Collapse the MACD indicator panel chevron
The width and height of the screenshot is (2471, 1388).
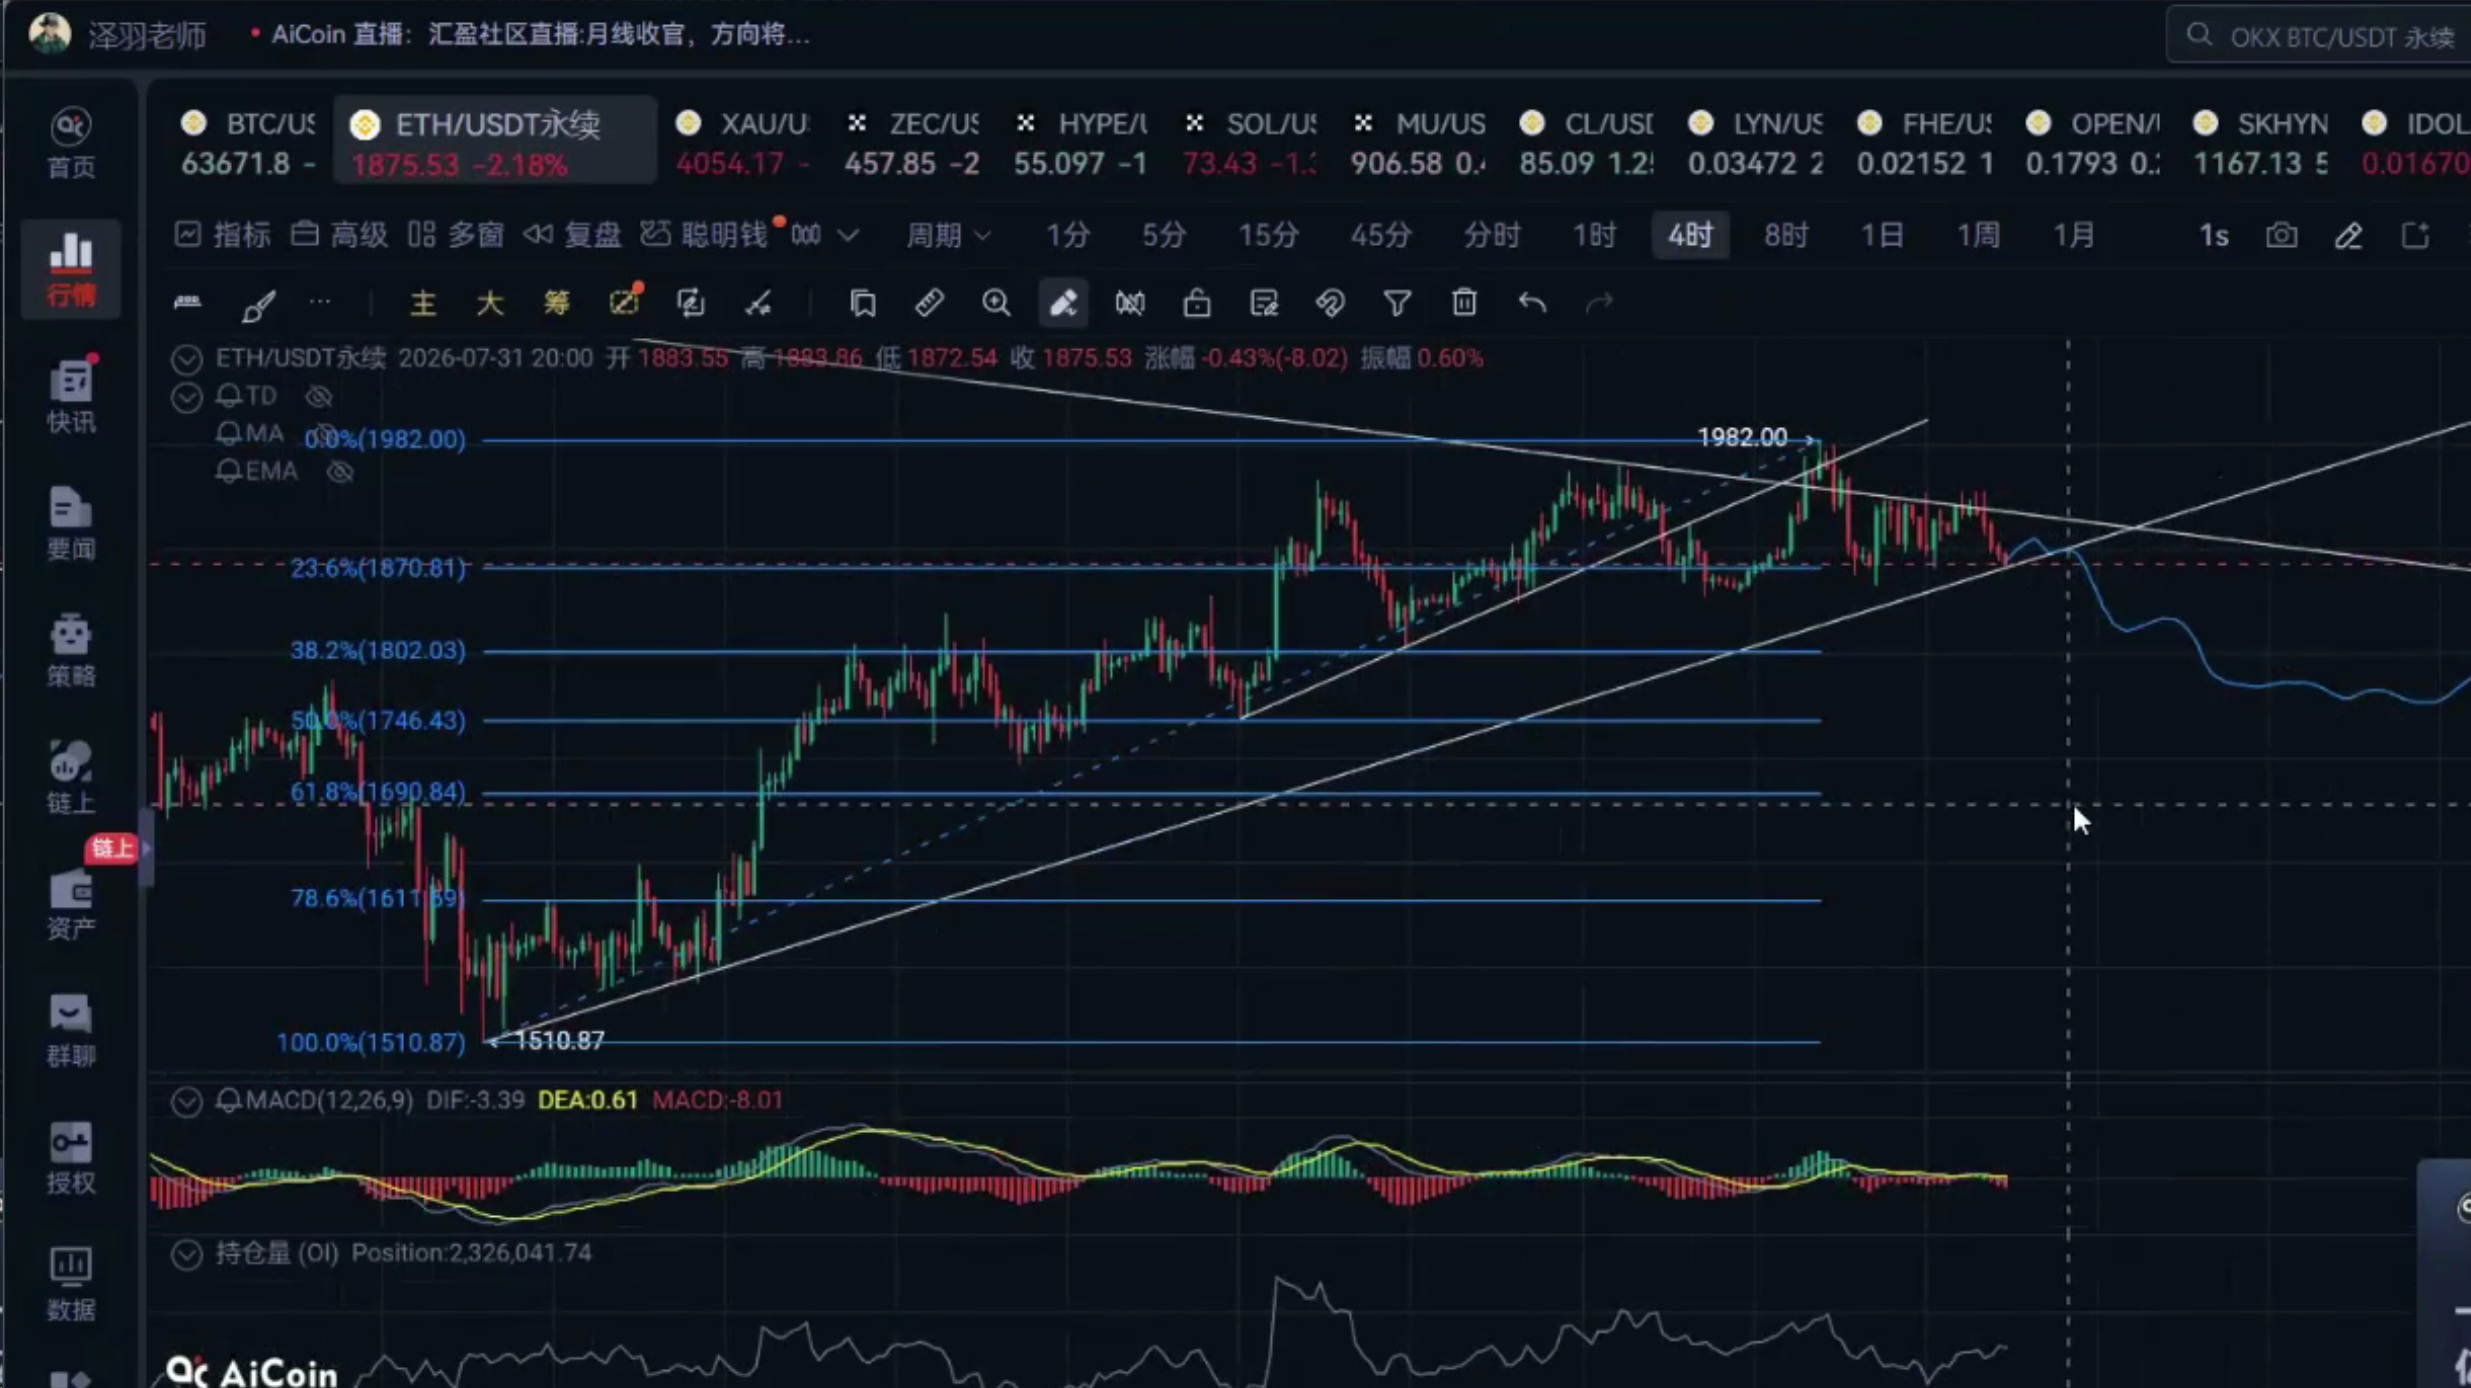click(186, 1102)
